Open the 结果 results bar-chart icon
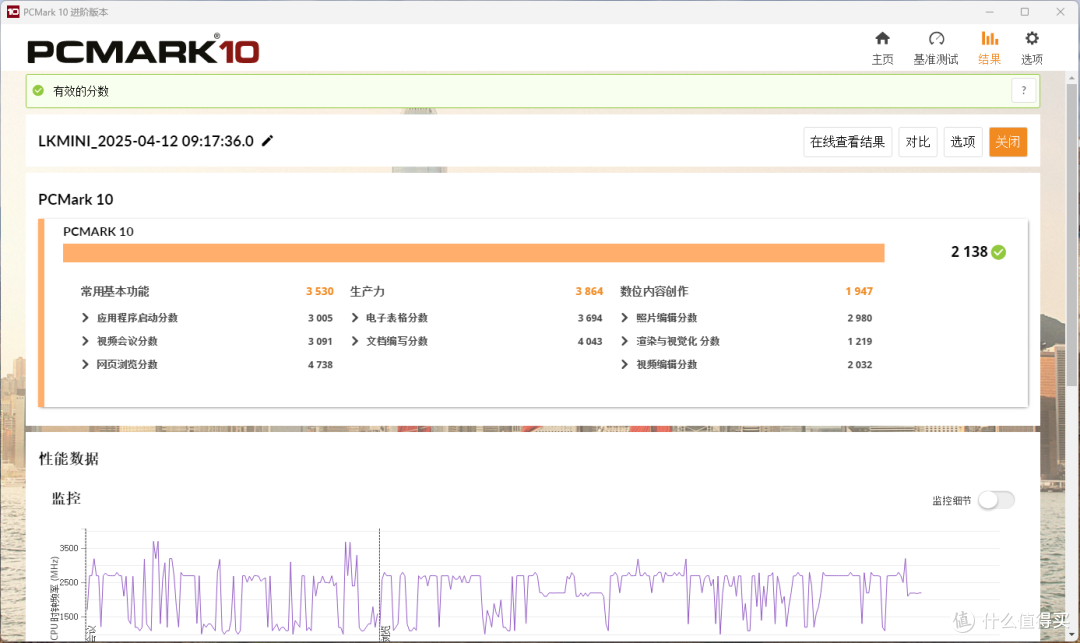The image size is (1080, 643). (x=990, y=39)
